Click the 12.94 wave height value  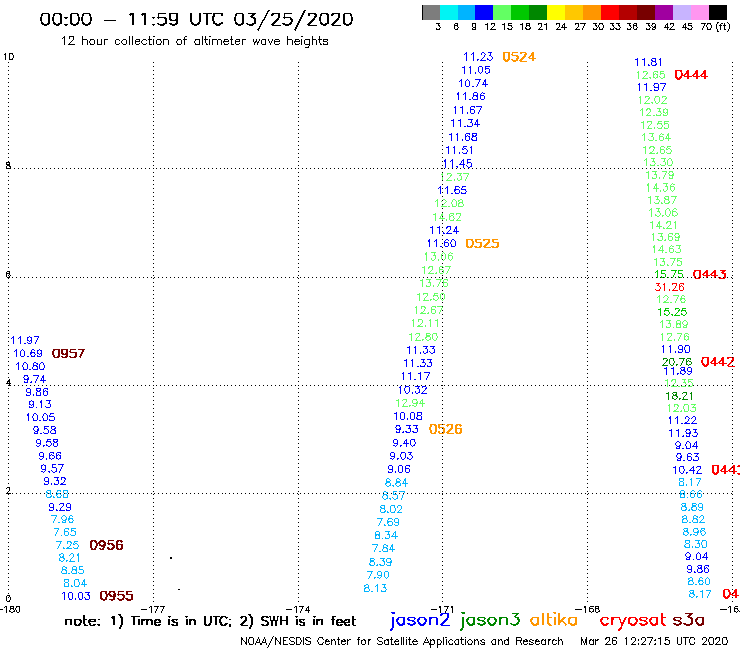[x=410, y=403]
